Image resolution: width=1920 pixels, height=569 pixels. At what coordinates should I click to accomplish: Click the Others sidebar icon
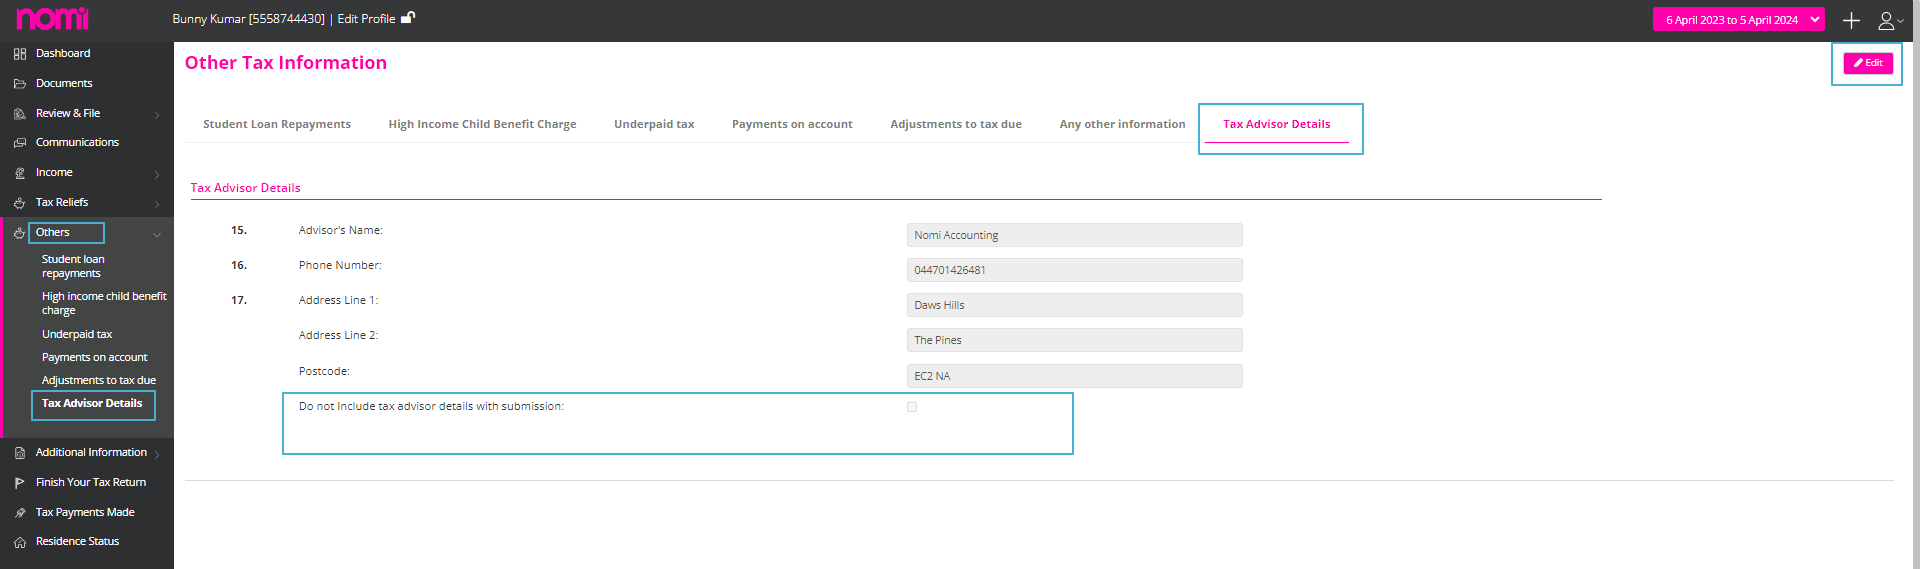point(20,233)
